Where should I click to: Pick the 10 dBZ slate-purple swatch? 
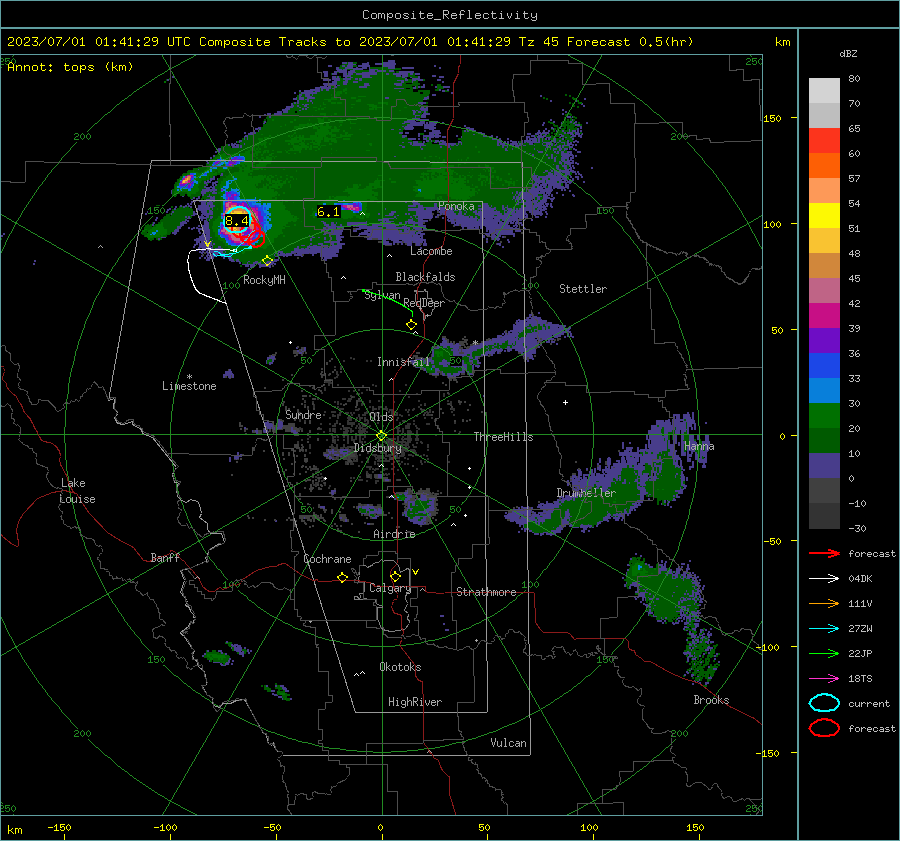pyautogui.click(x=824, y=465)
